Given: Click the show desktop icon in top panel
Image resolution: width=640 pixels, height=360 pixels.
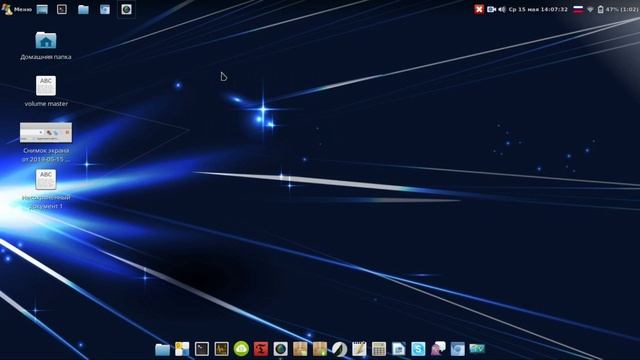Looking at the screenshot, I should click(42, 9).
